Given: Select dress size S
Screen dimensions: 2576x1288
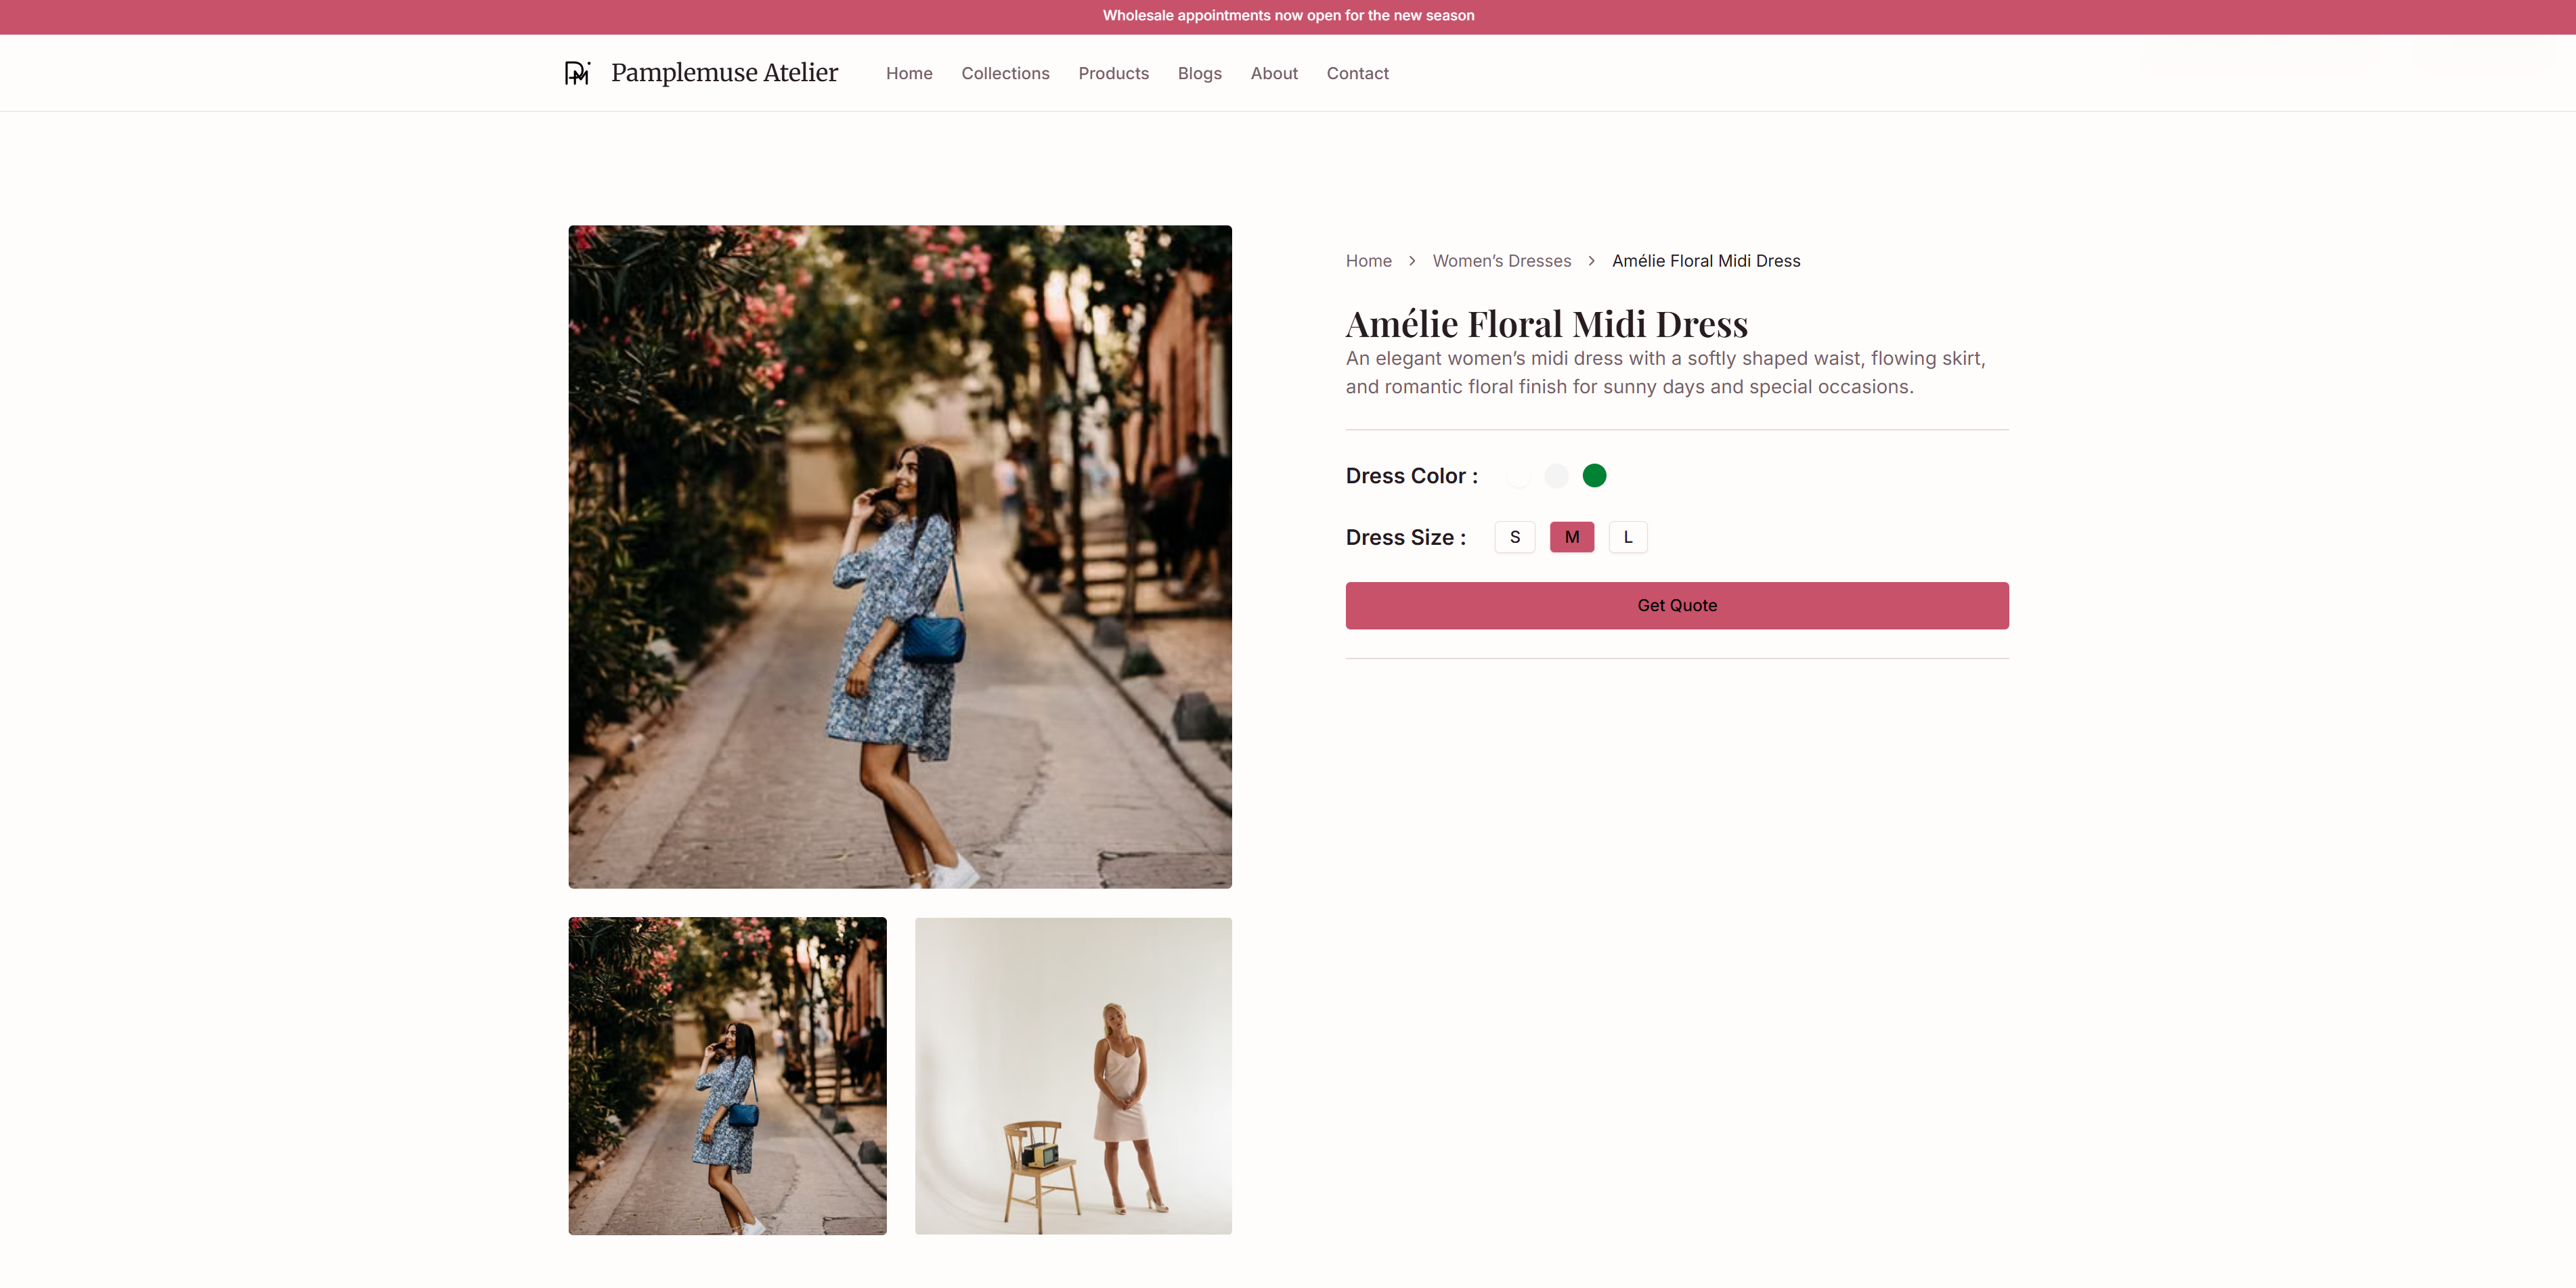Looking at the screenshot, I should coord(1514,537).
